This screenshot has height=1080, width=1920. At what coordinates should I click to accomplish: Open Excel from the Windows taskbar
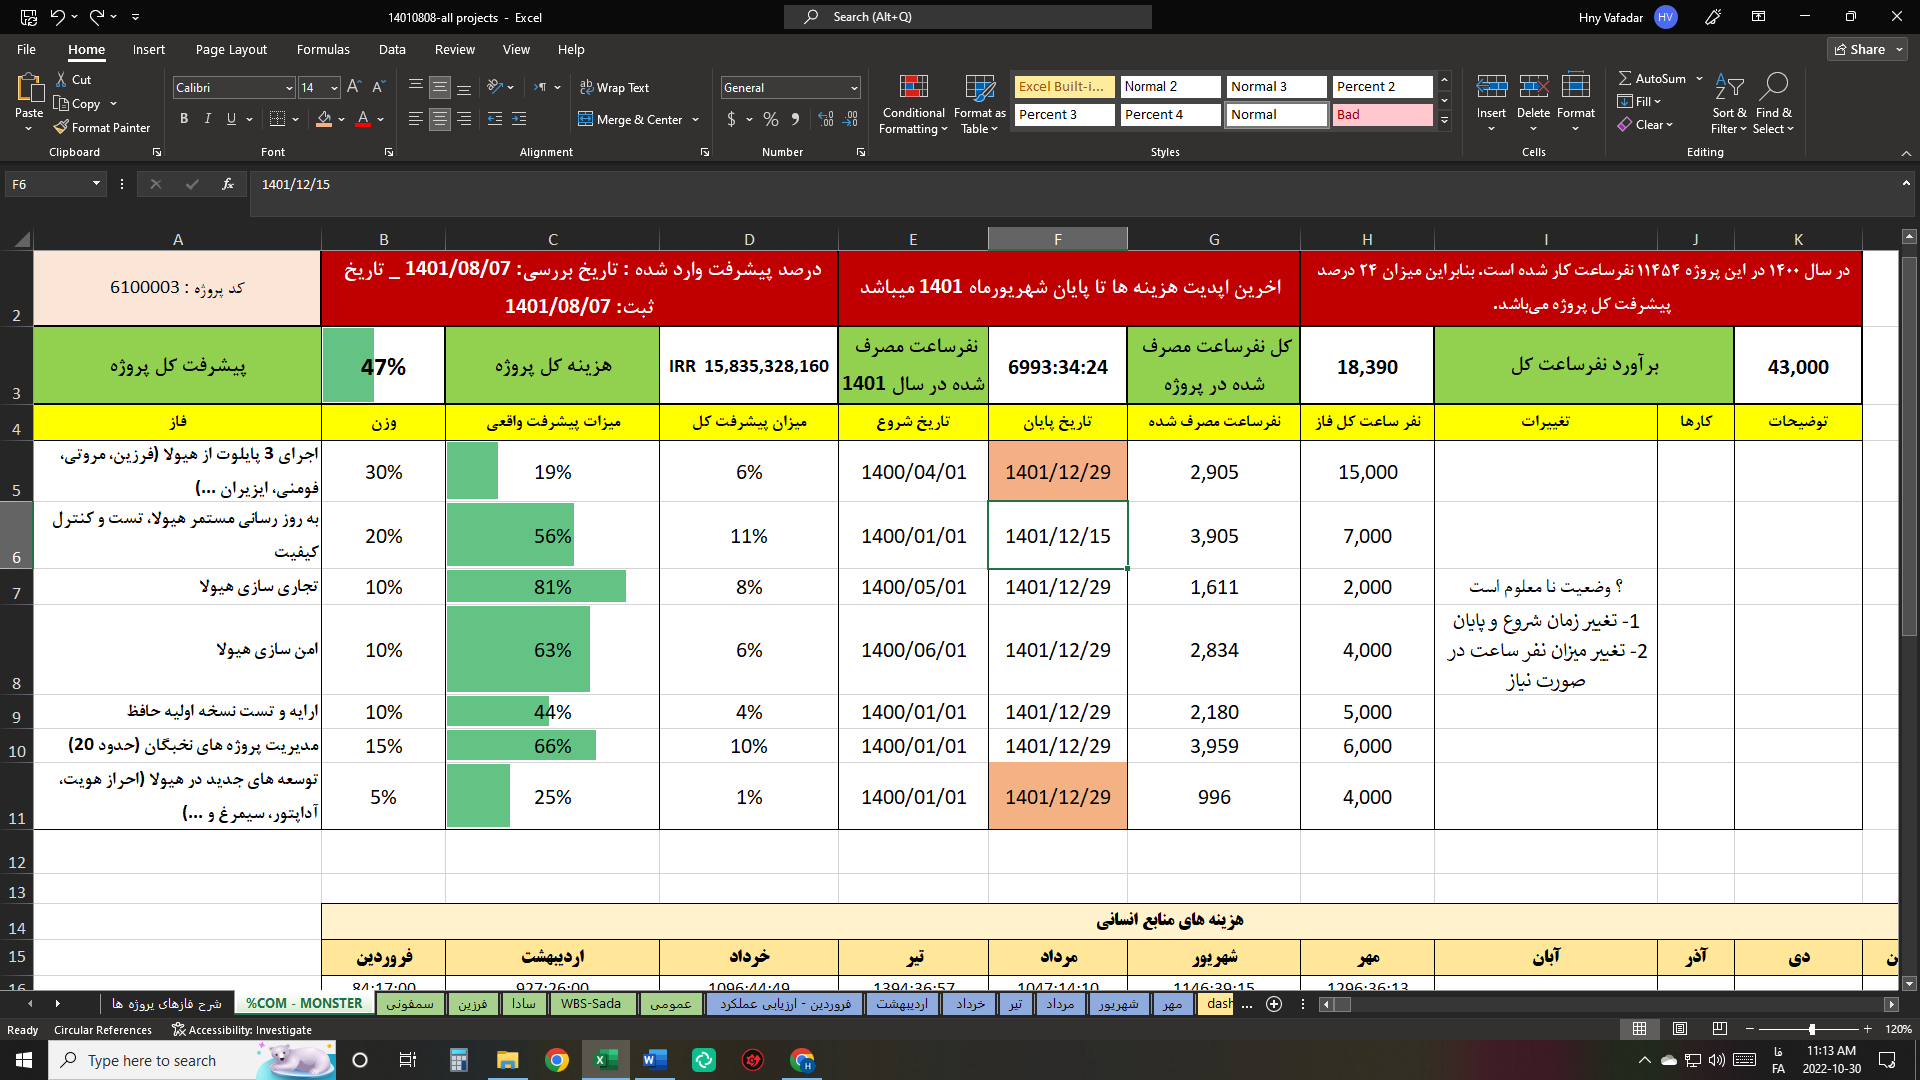tap(606, 1060)
